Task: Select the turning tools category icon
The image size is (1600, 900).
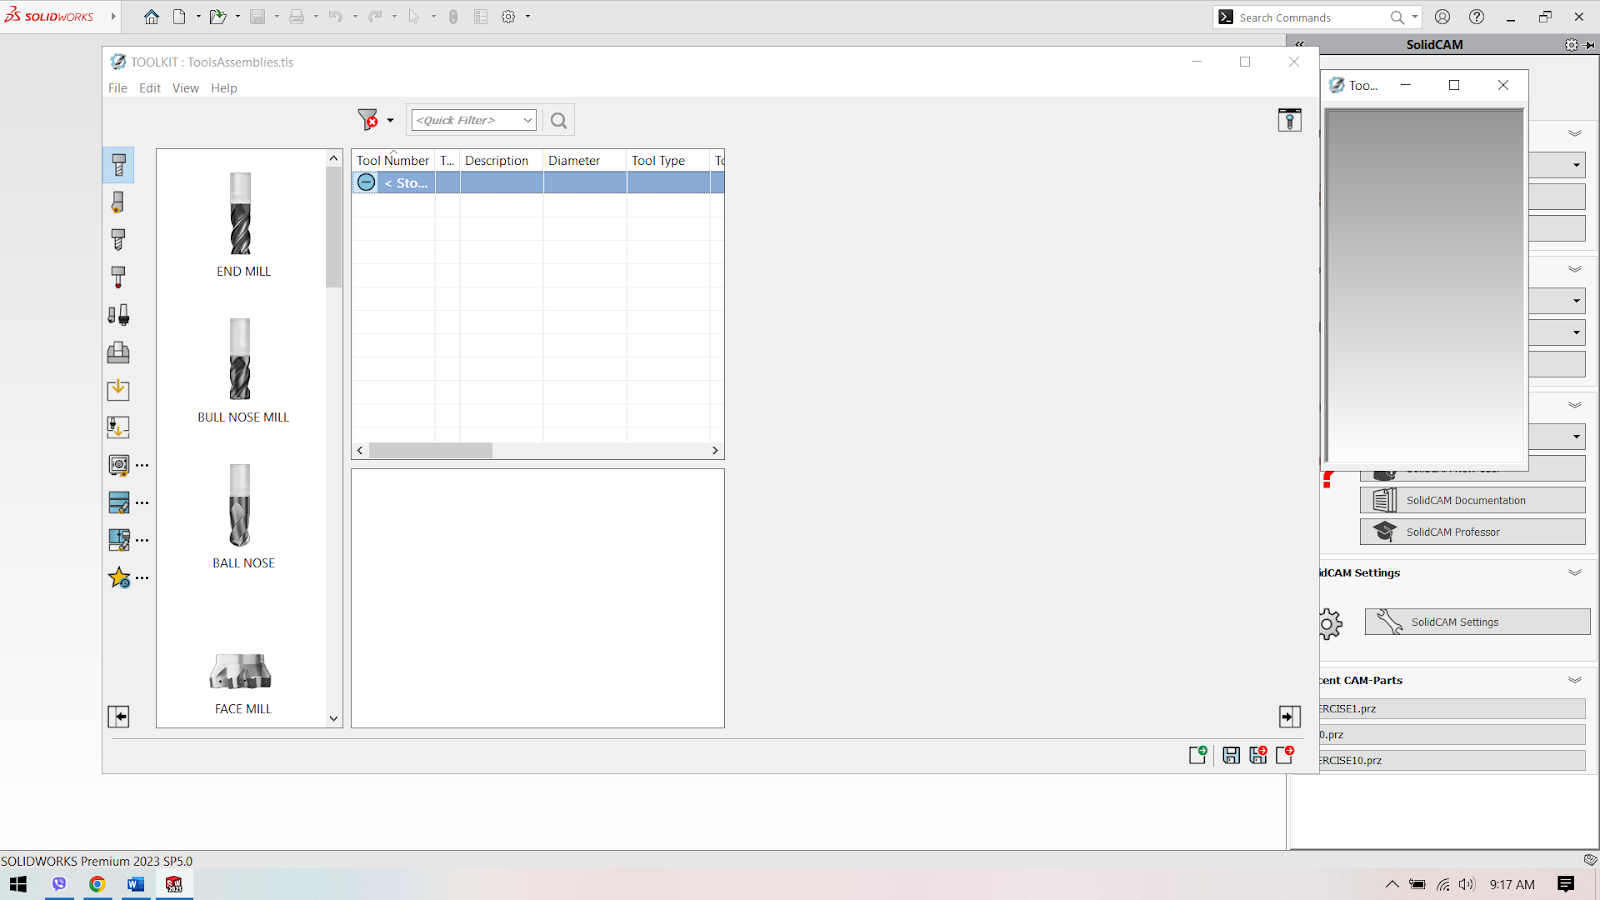Action: (118, 202)
